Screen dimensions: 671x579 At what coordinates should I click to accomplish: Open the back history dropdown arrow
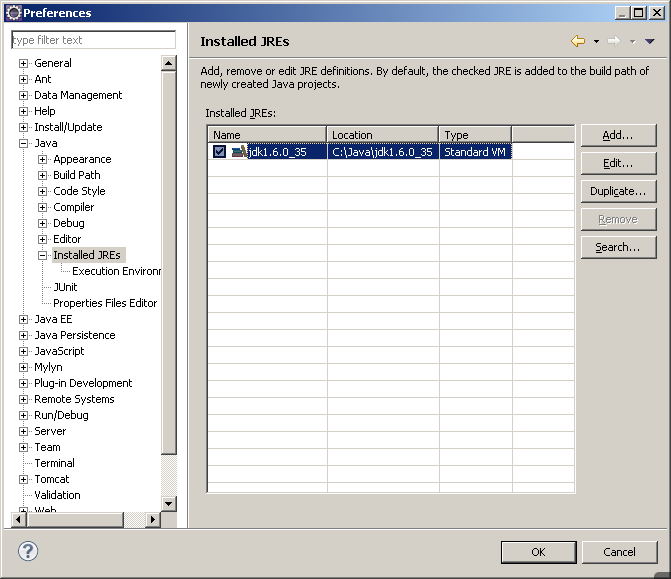pos(596,42)
